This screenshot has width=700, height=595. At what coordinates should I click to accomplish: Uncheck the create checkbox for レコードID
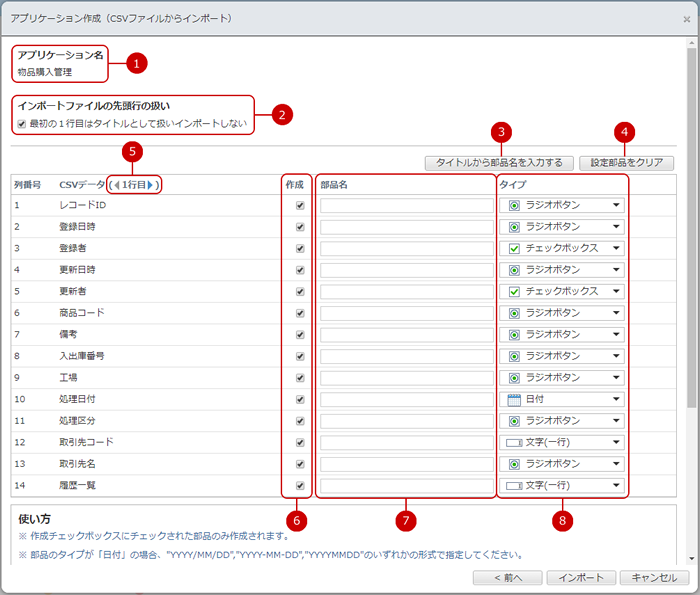point(300,205)
